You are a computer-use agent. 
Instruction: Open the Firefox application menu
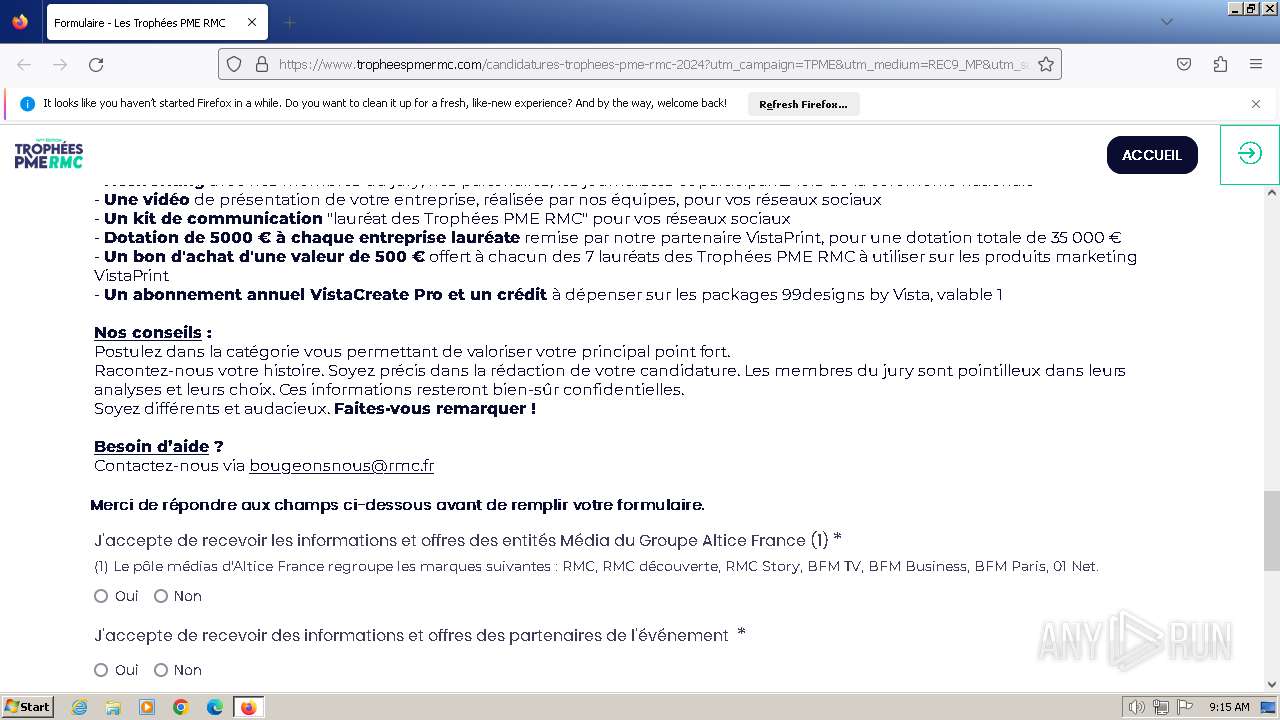coord(1256,64)
